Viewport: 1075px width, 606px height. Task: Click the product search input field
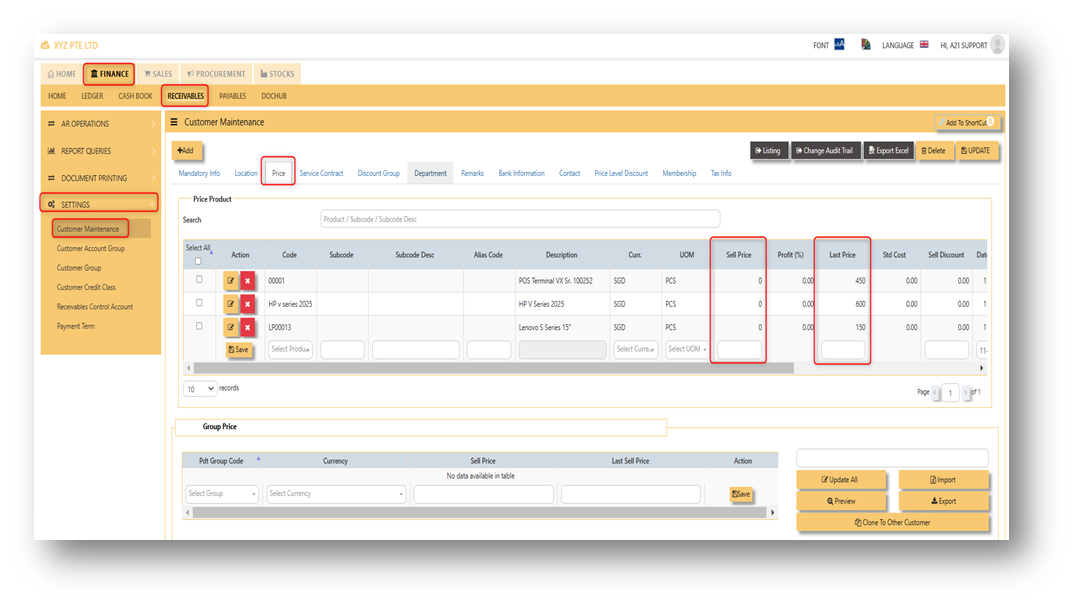[x=519, y=219]
